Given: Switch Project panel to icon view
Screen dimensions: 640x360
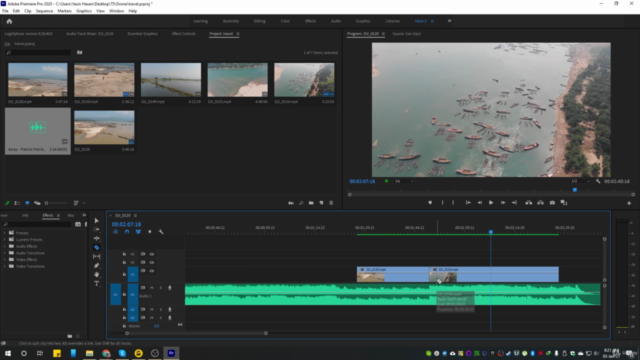Looking at the screenshot, I should pos(27,203).
